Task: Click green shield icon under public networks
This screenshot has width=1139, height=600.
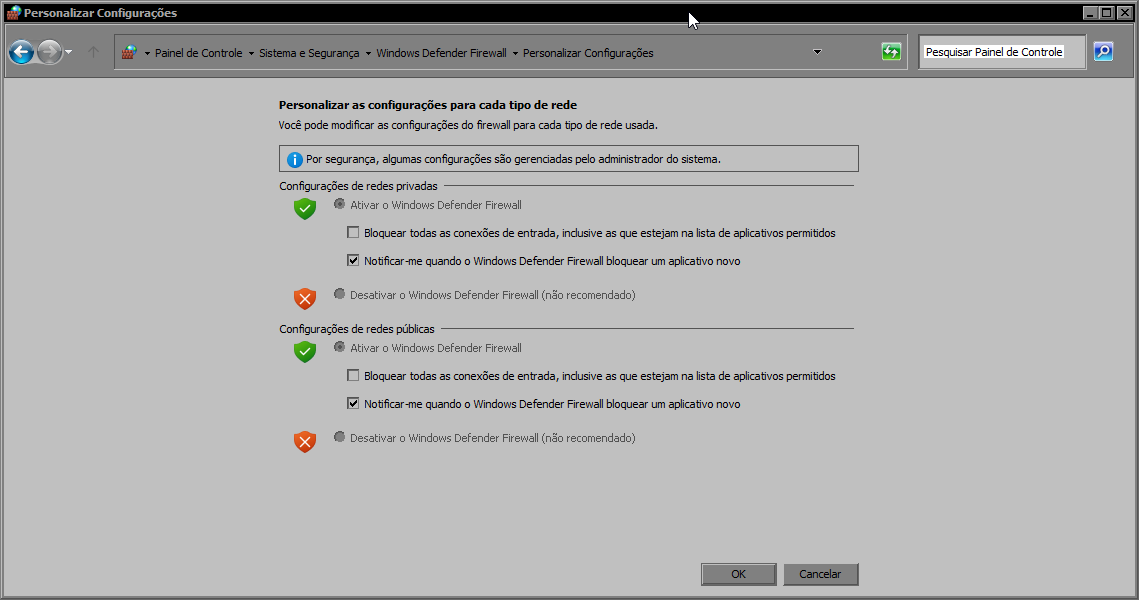Action: [x=305, y=352]
